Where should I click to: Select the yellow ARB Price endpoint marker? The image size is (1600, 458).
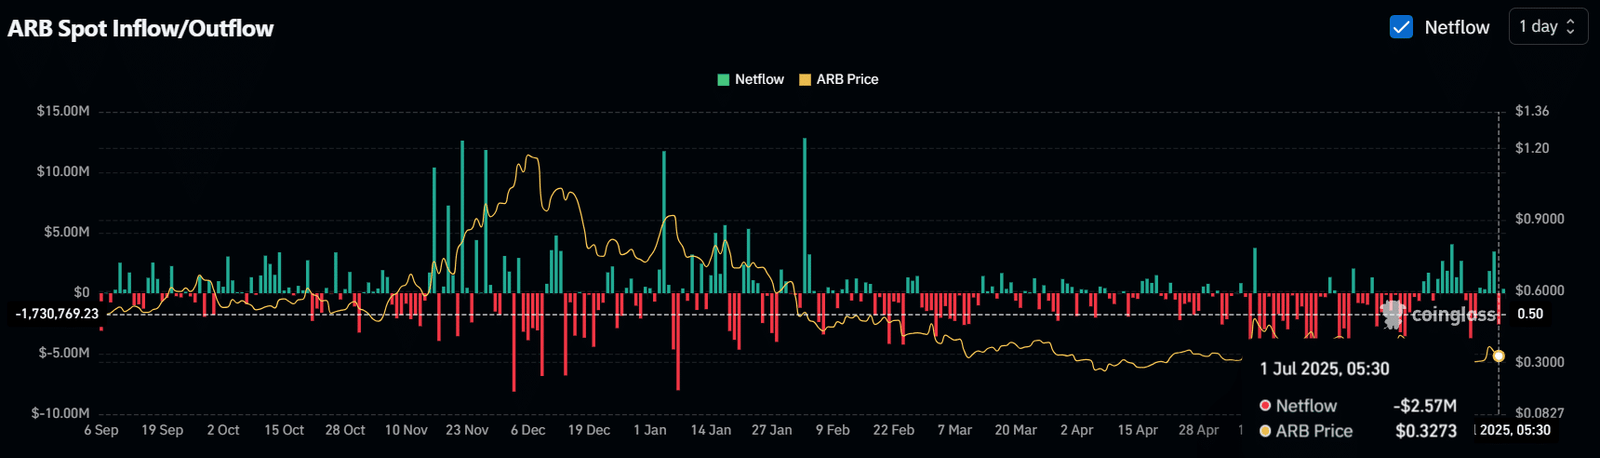pyautogui.click(x=1498, y=356)
